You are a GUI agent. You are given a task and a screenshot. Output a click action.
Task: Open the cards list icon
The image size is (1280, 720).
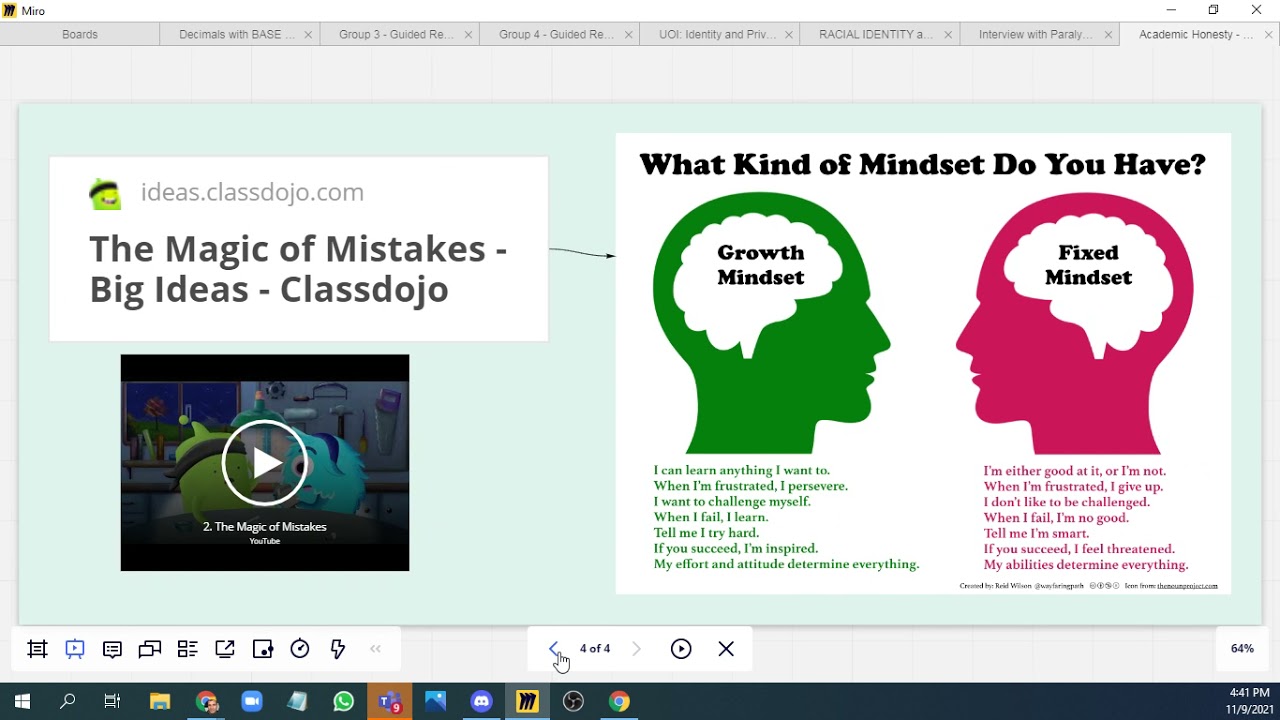(x=187, y=649)
